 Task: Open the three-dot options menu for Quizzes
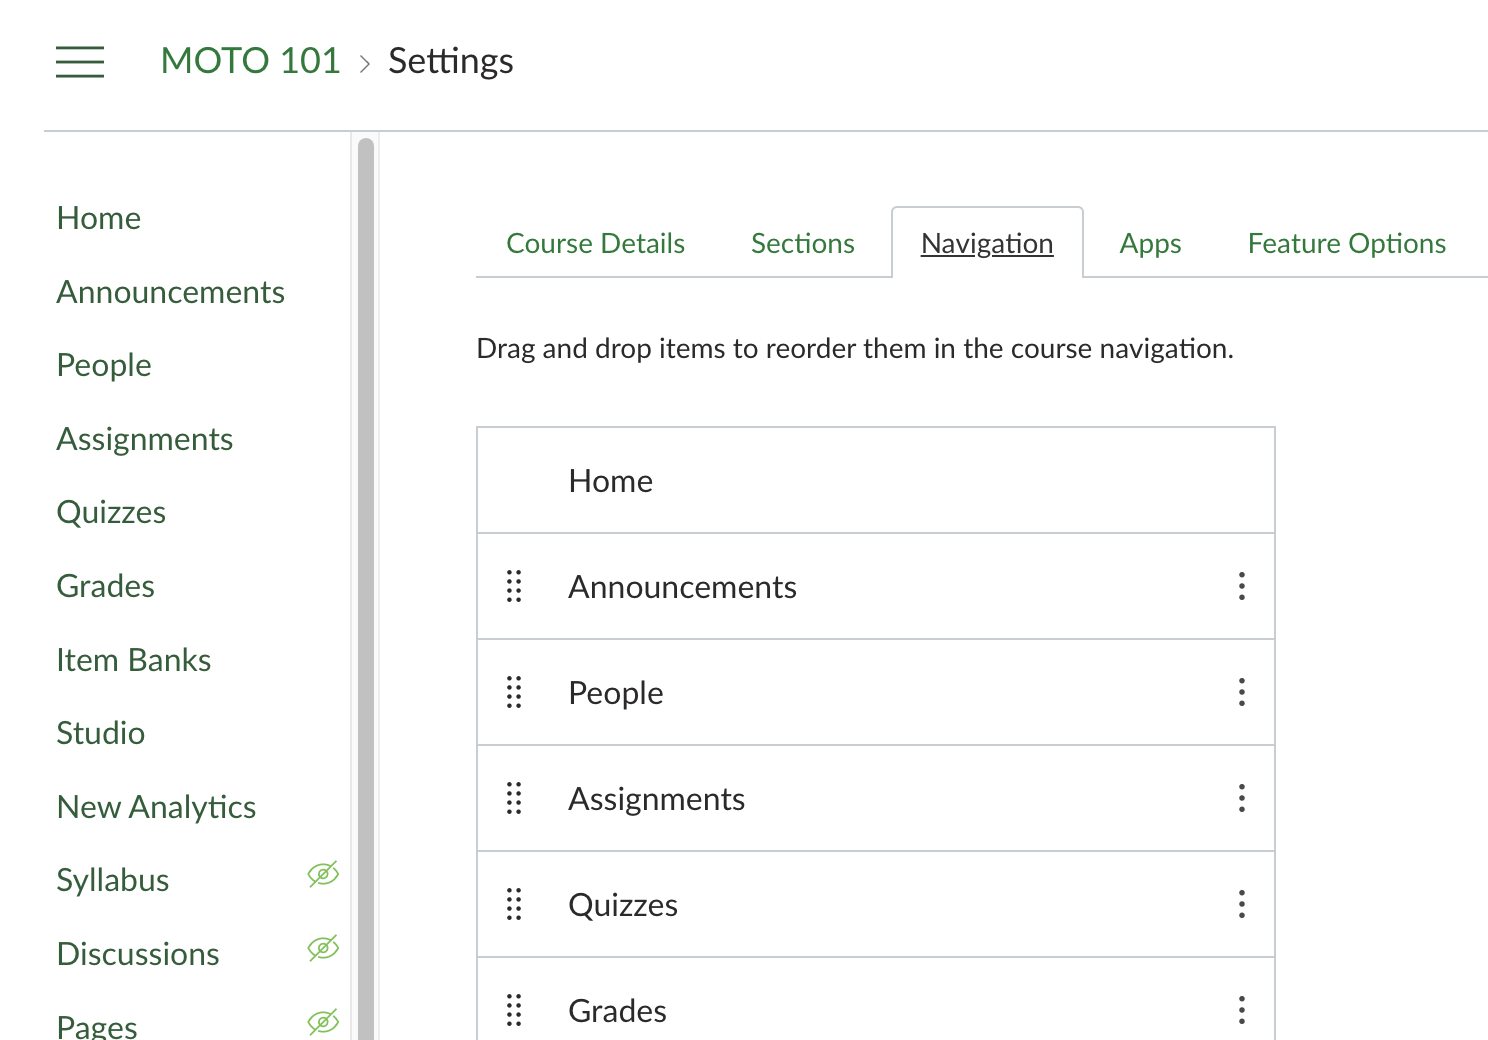coord(1242,905)
